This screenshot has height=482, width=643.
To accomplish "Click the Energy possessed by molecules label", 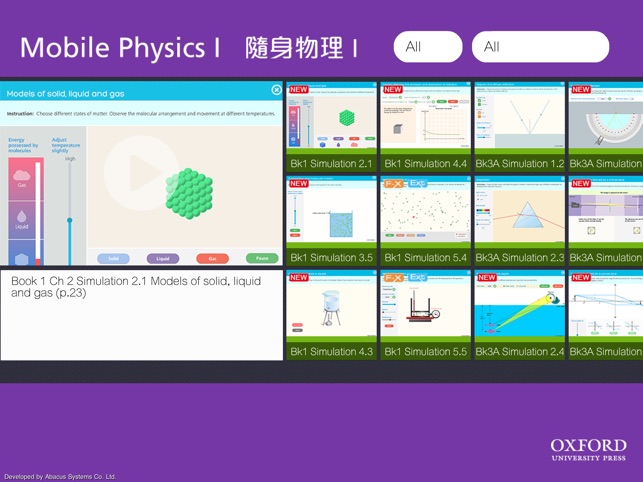I will click(x=23, y=145).
